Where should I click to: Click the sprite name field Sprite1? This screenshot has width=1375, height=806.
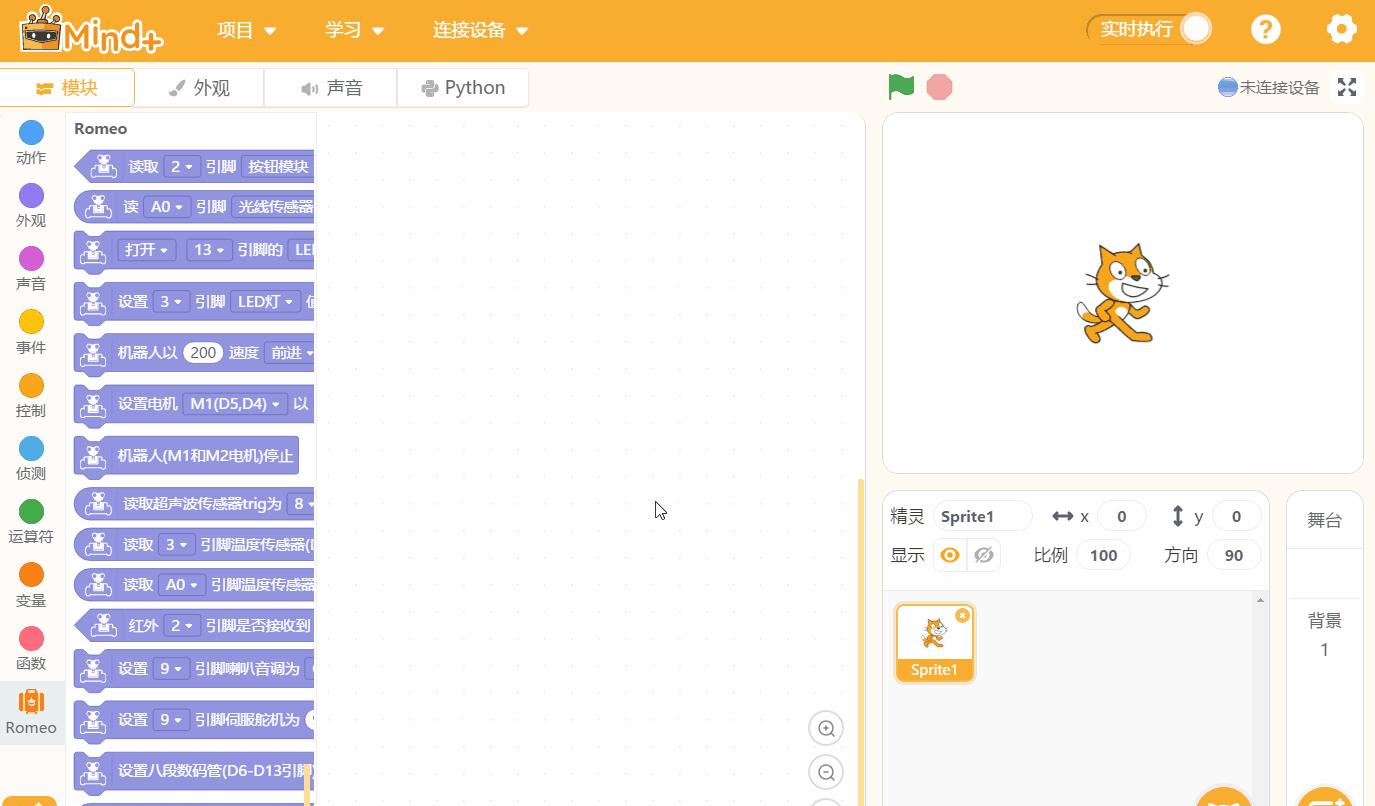pyautogui.click(x=982, y=516)
